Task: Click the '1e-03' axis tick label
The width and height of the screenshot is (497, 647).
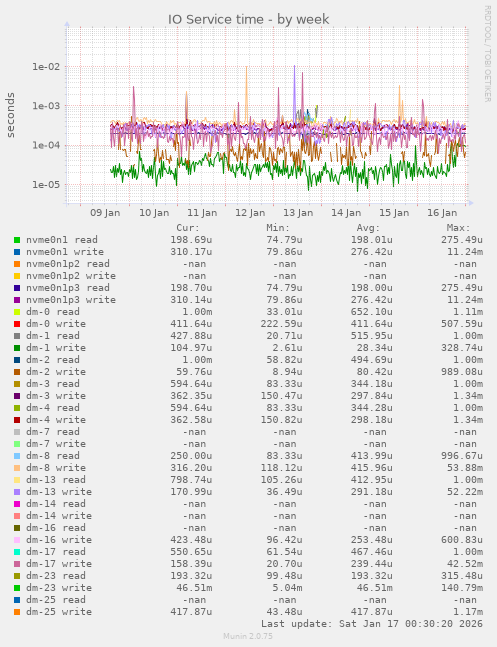Action: click(x=46, y=106)
